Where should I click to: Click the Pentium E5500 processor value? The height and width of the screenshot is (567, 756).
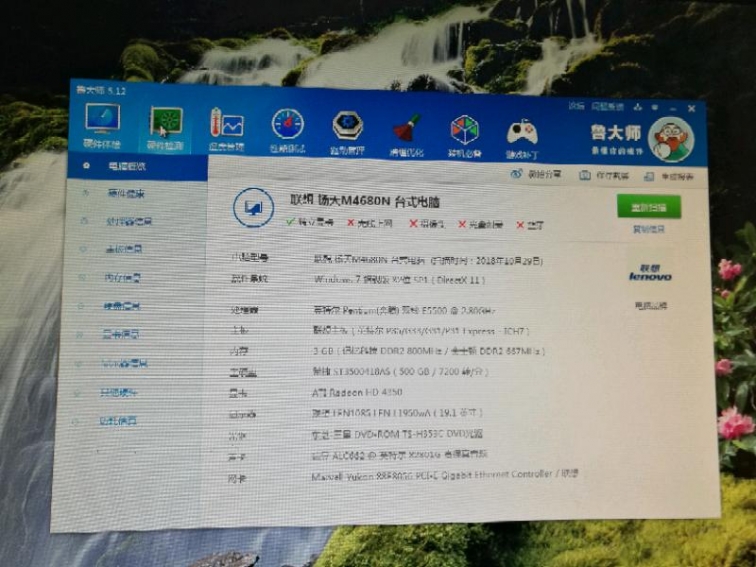pos(405,311)
